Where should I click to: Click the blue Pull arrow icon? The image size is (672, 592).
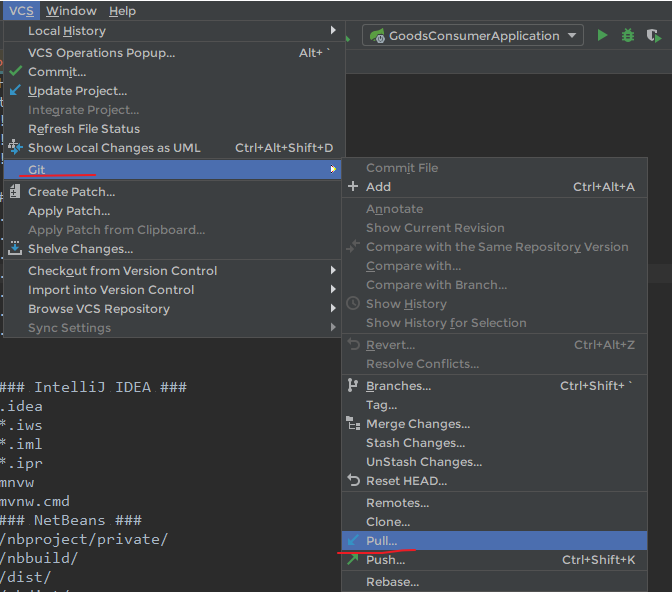coord(353,540)
